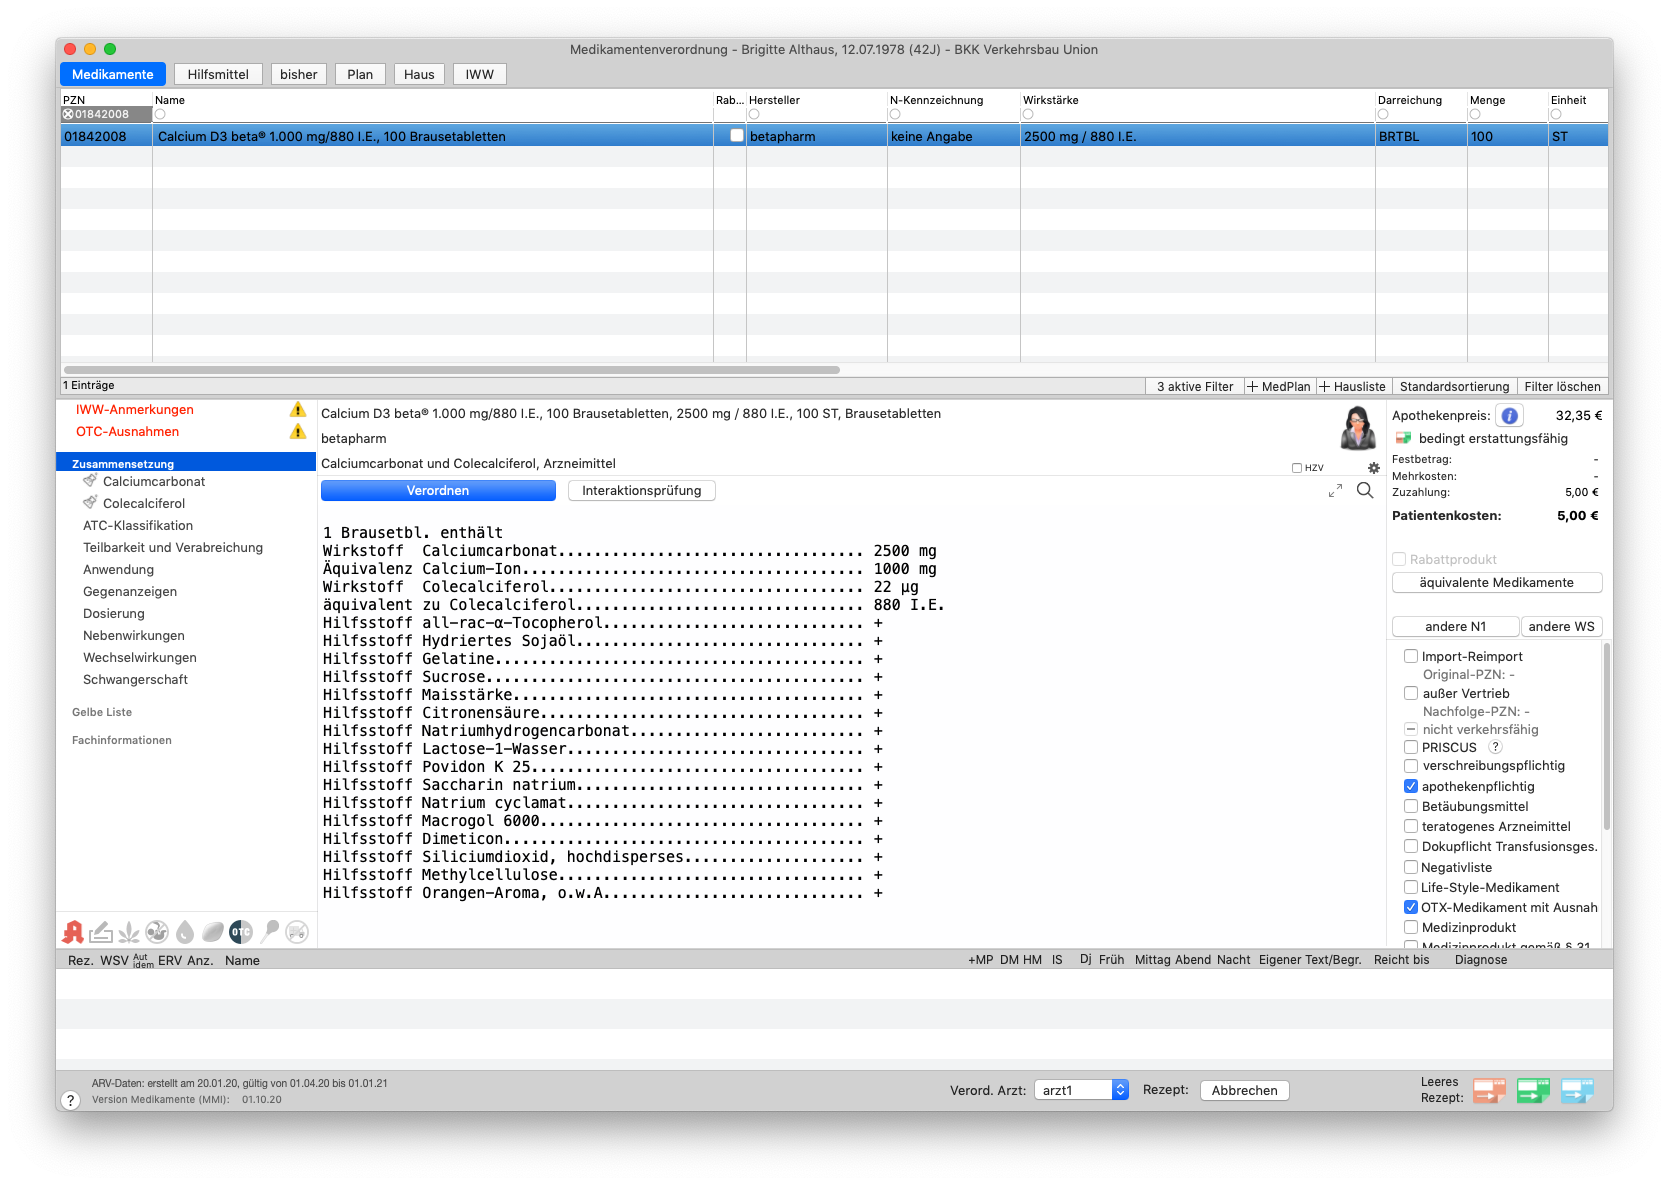The height and width of the screenshot is (1185, 1669).
Task: Click the N-Kennzeichnung column filter circle
Action: point(895,114)
